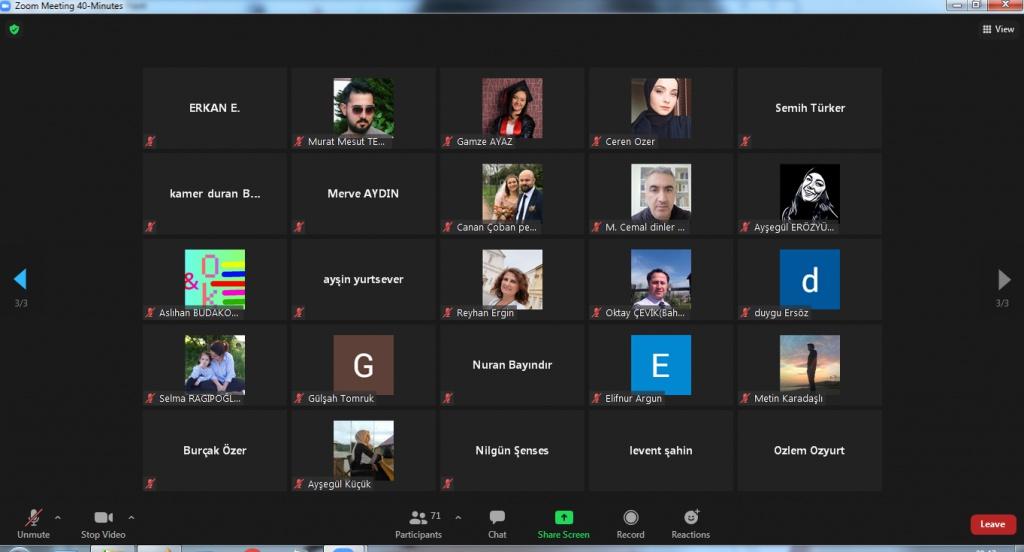The width and height of the screenshot is (1024, 552).
Task: Expand audio options arrow beside Unmute
Action: pos(57,517)
